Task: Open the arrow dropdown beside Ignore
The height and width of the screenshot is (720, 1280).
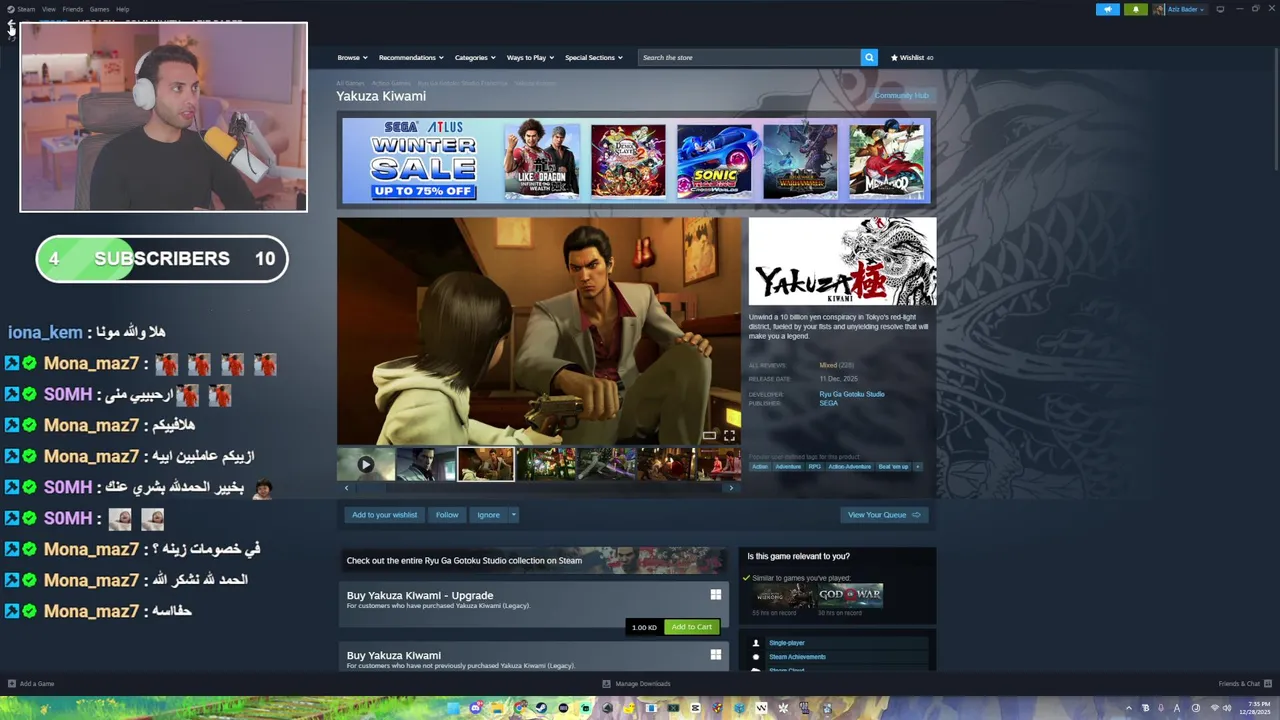Action: (514, 515)
